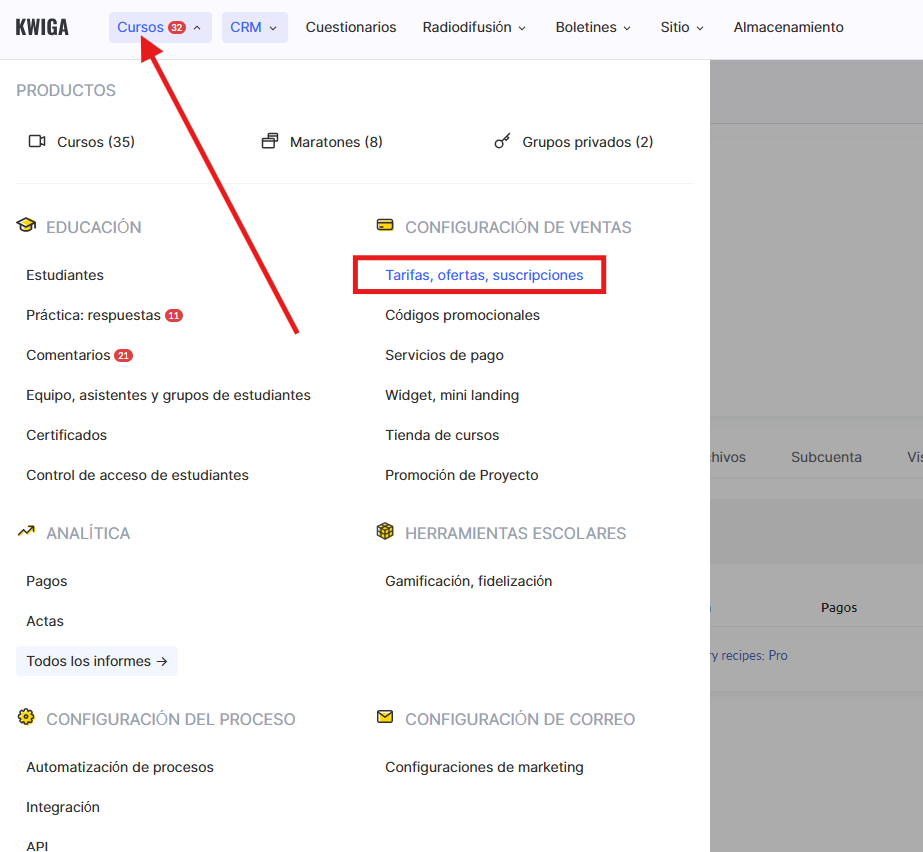Click the key icon for Grupos privados
The image size is (923, 852).
click(x=503, y=142)
